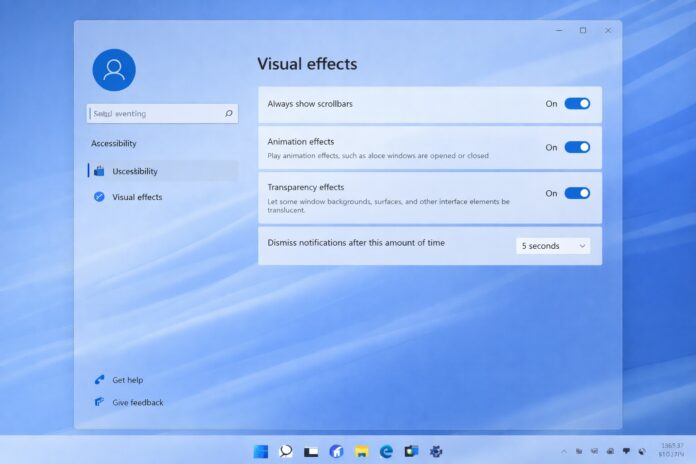This screenshot has height=464, width=696.
Task: Click the Animation effects label
Action: coord(301,142)
